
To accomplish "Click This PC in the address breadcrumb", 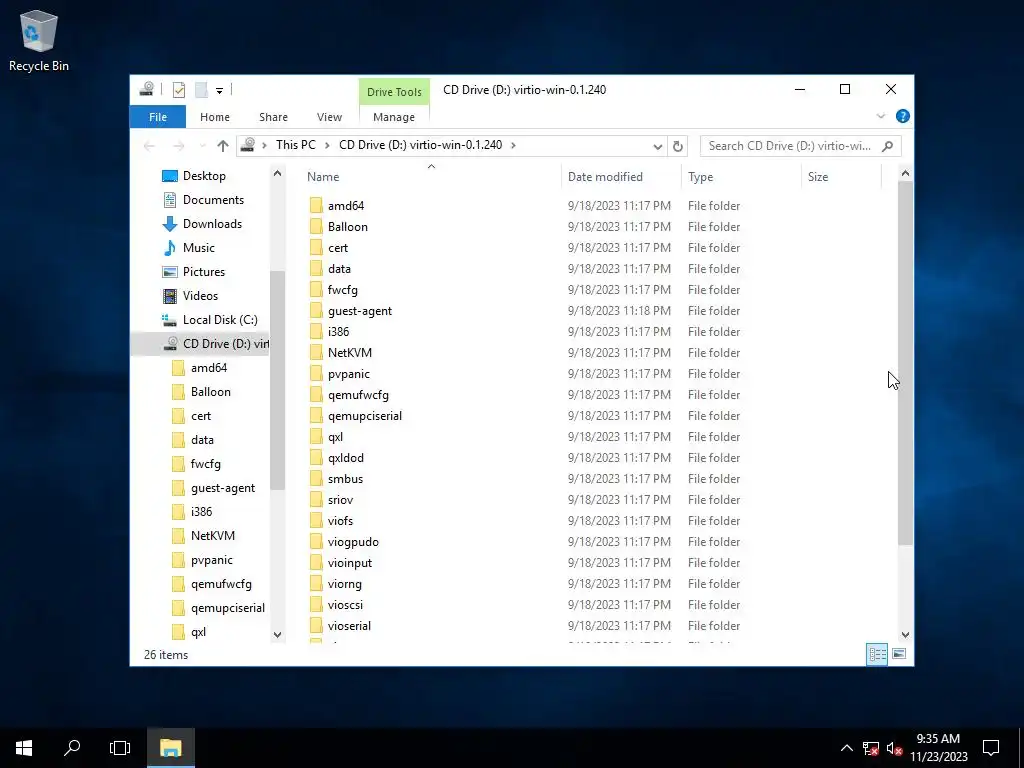I will (295, 145).
